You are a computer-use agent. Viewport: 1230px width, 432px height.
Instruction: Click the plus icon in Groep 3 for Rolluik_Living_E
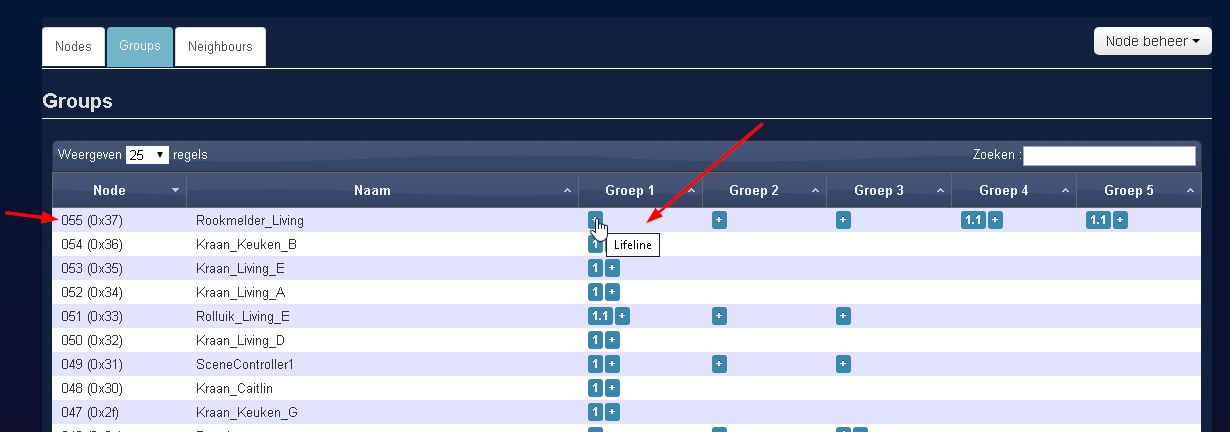coord(843,316)
